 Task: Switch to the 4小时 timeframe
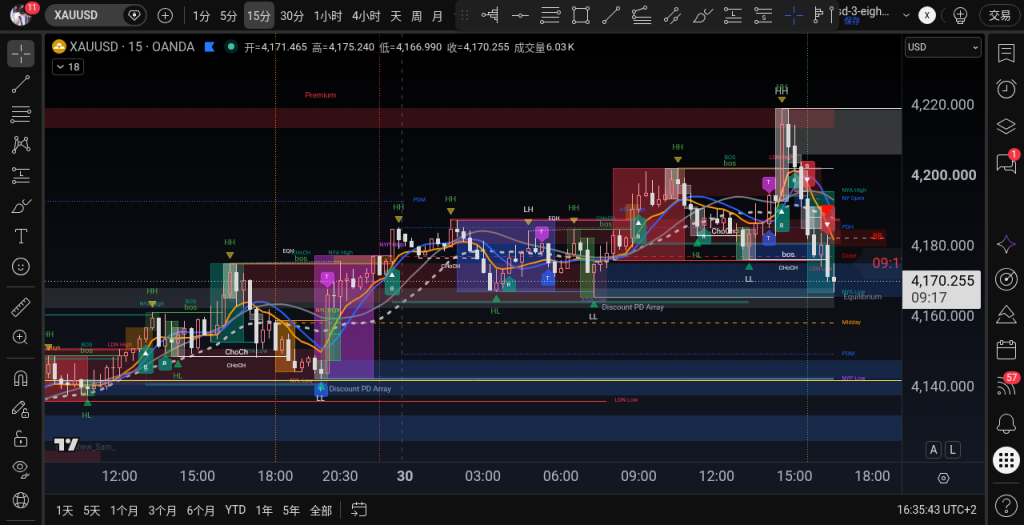[366, 16]
